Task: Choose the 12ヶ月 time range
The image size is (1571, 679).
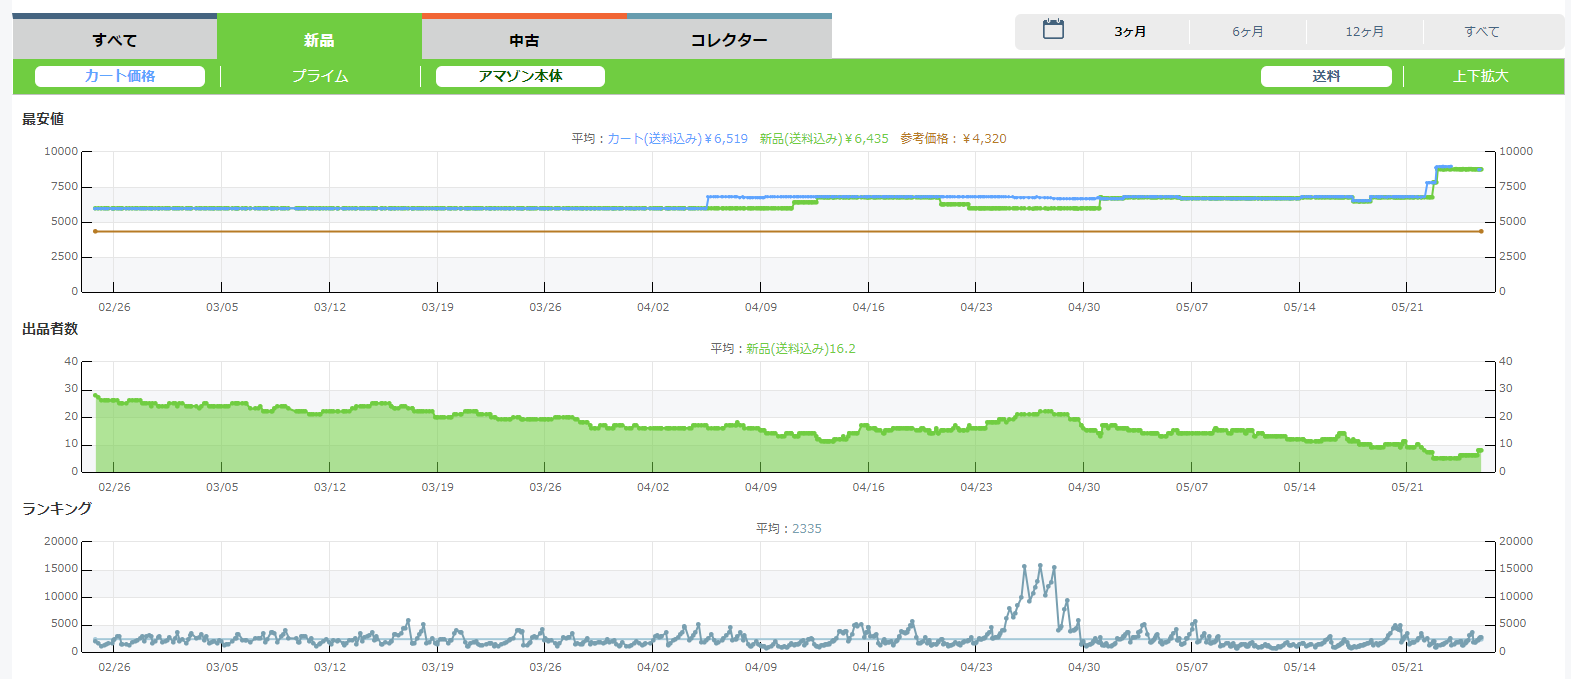Action: pos(1364,32)
